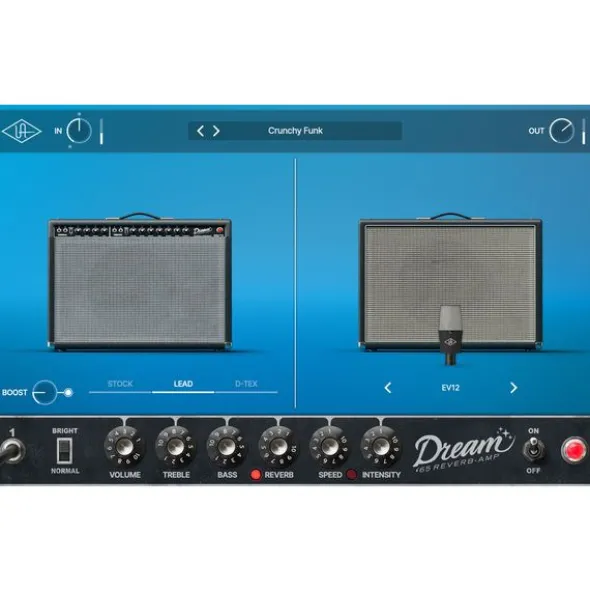The height and width of the screenshot is (591, 590).
Task: Go to the next preset with right chevron
Action: coord(216,131)
